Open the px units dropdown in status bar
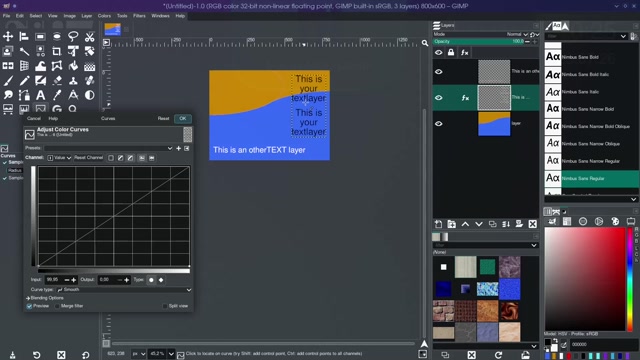Screen dimensions: 640x360 point(139,354)
